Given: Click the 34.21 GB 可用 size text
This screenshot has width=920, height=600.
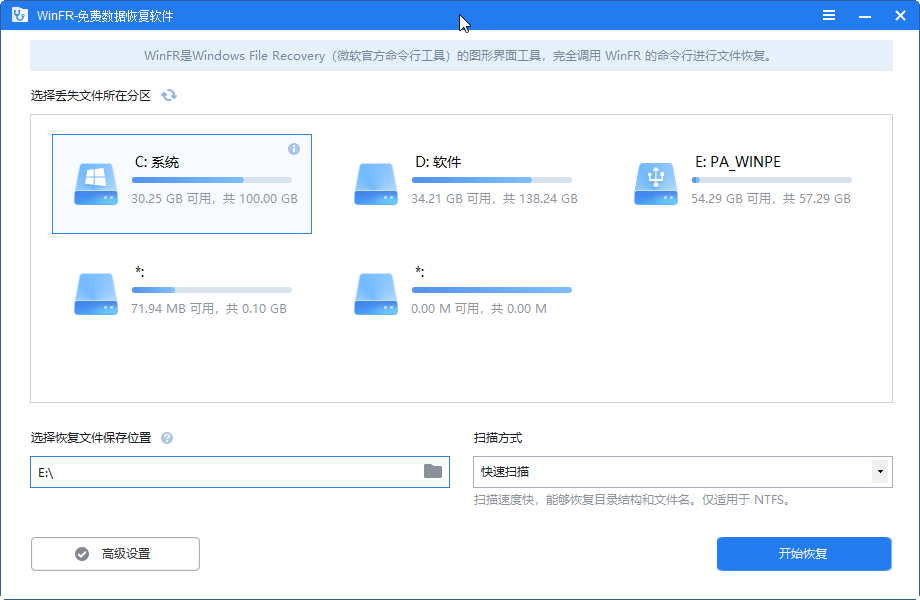Looking at the screenshot, I should coord(495,198).
